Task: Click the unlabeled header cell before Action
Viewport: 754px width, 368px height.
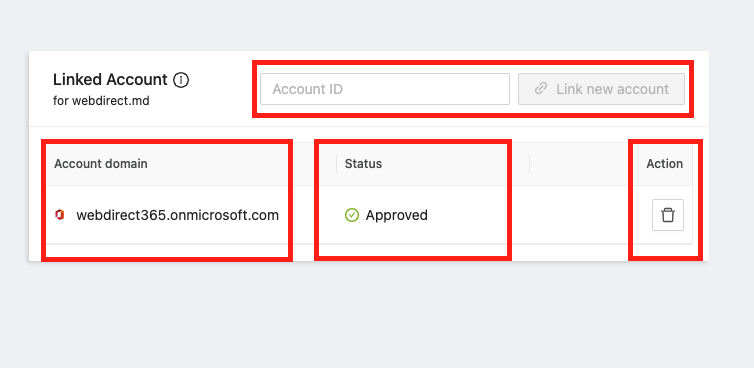Action: click(x=579, y=164)
